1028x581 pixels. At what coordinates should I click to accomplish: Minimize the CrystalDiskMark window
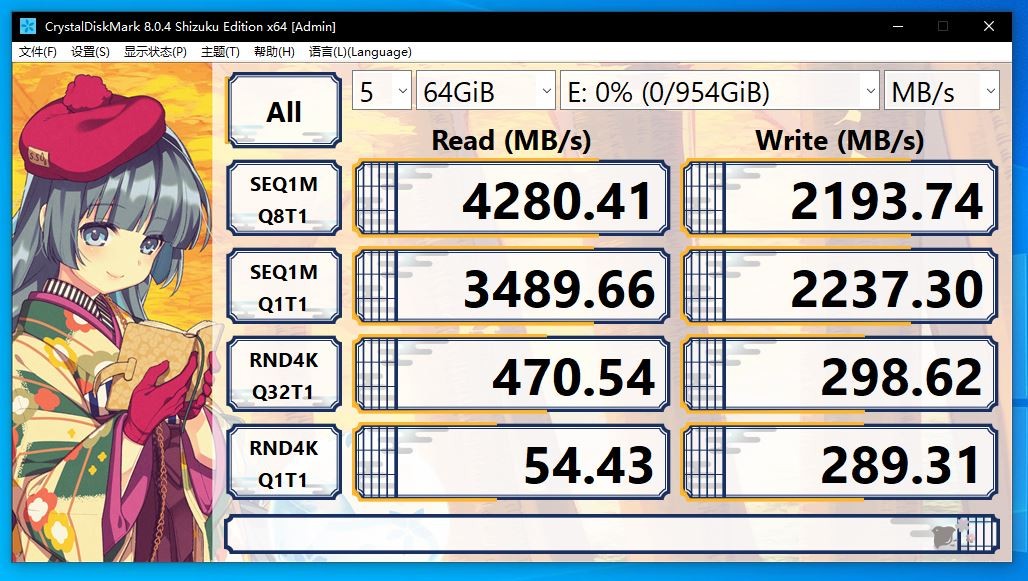(x=898, y=26)
